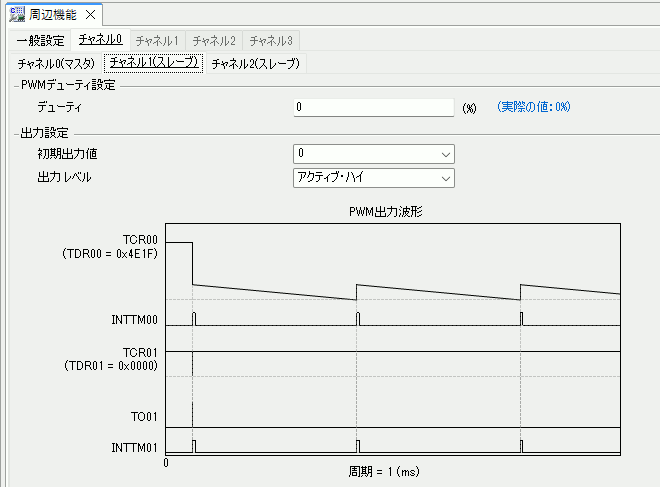Open the チャネル1(スレーブ) sub-tab
This screenshot has height=487, width=660.
pyautogui.click(x=154, y=63)
